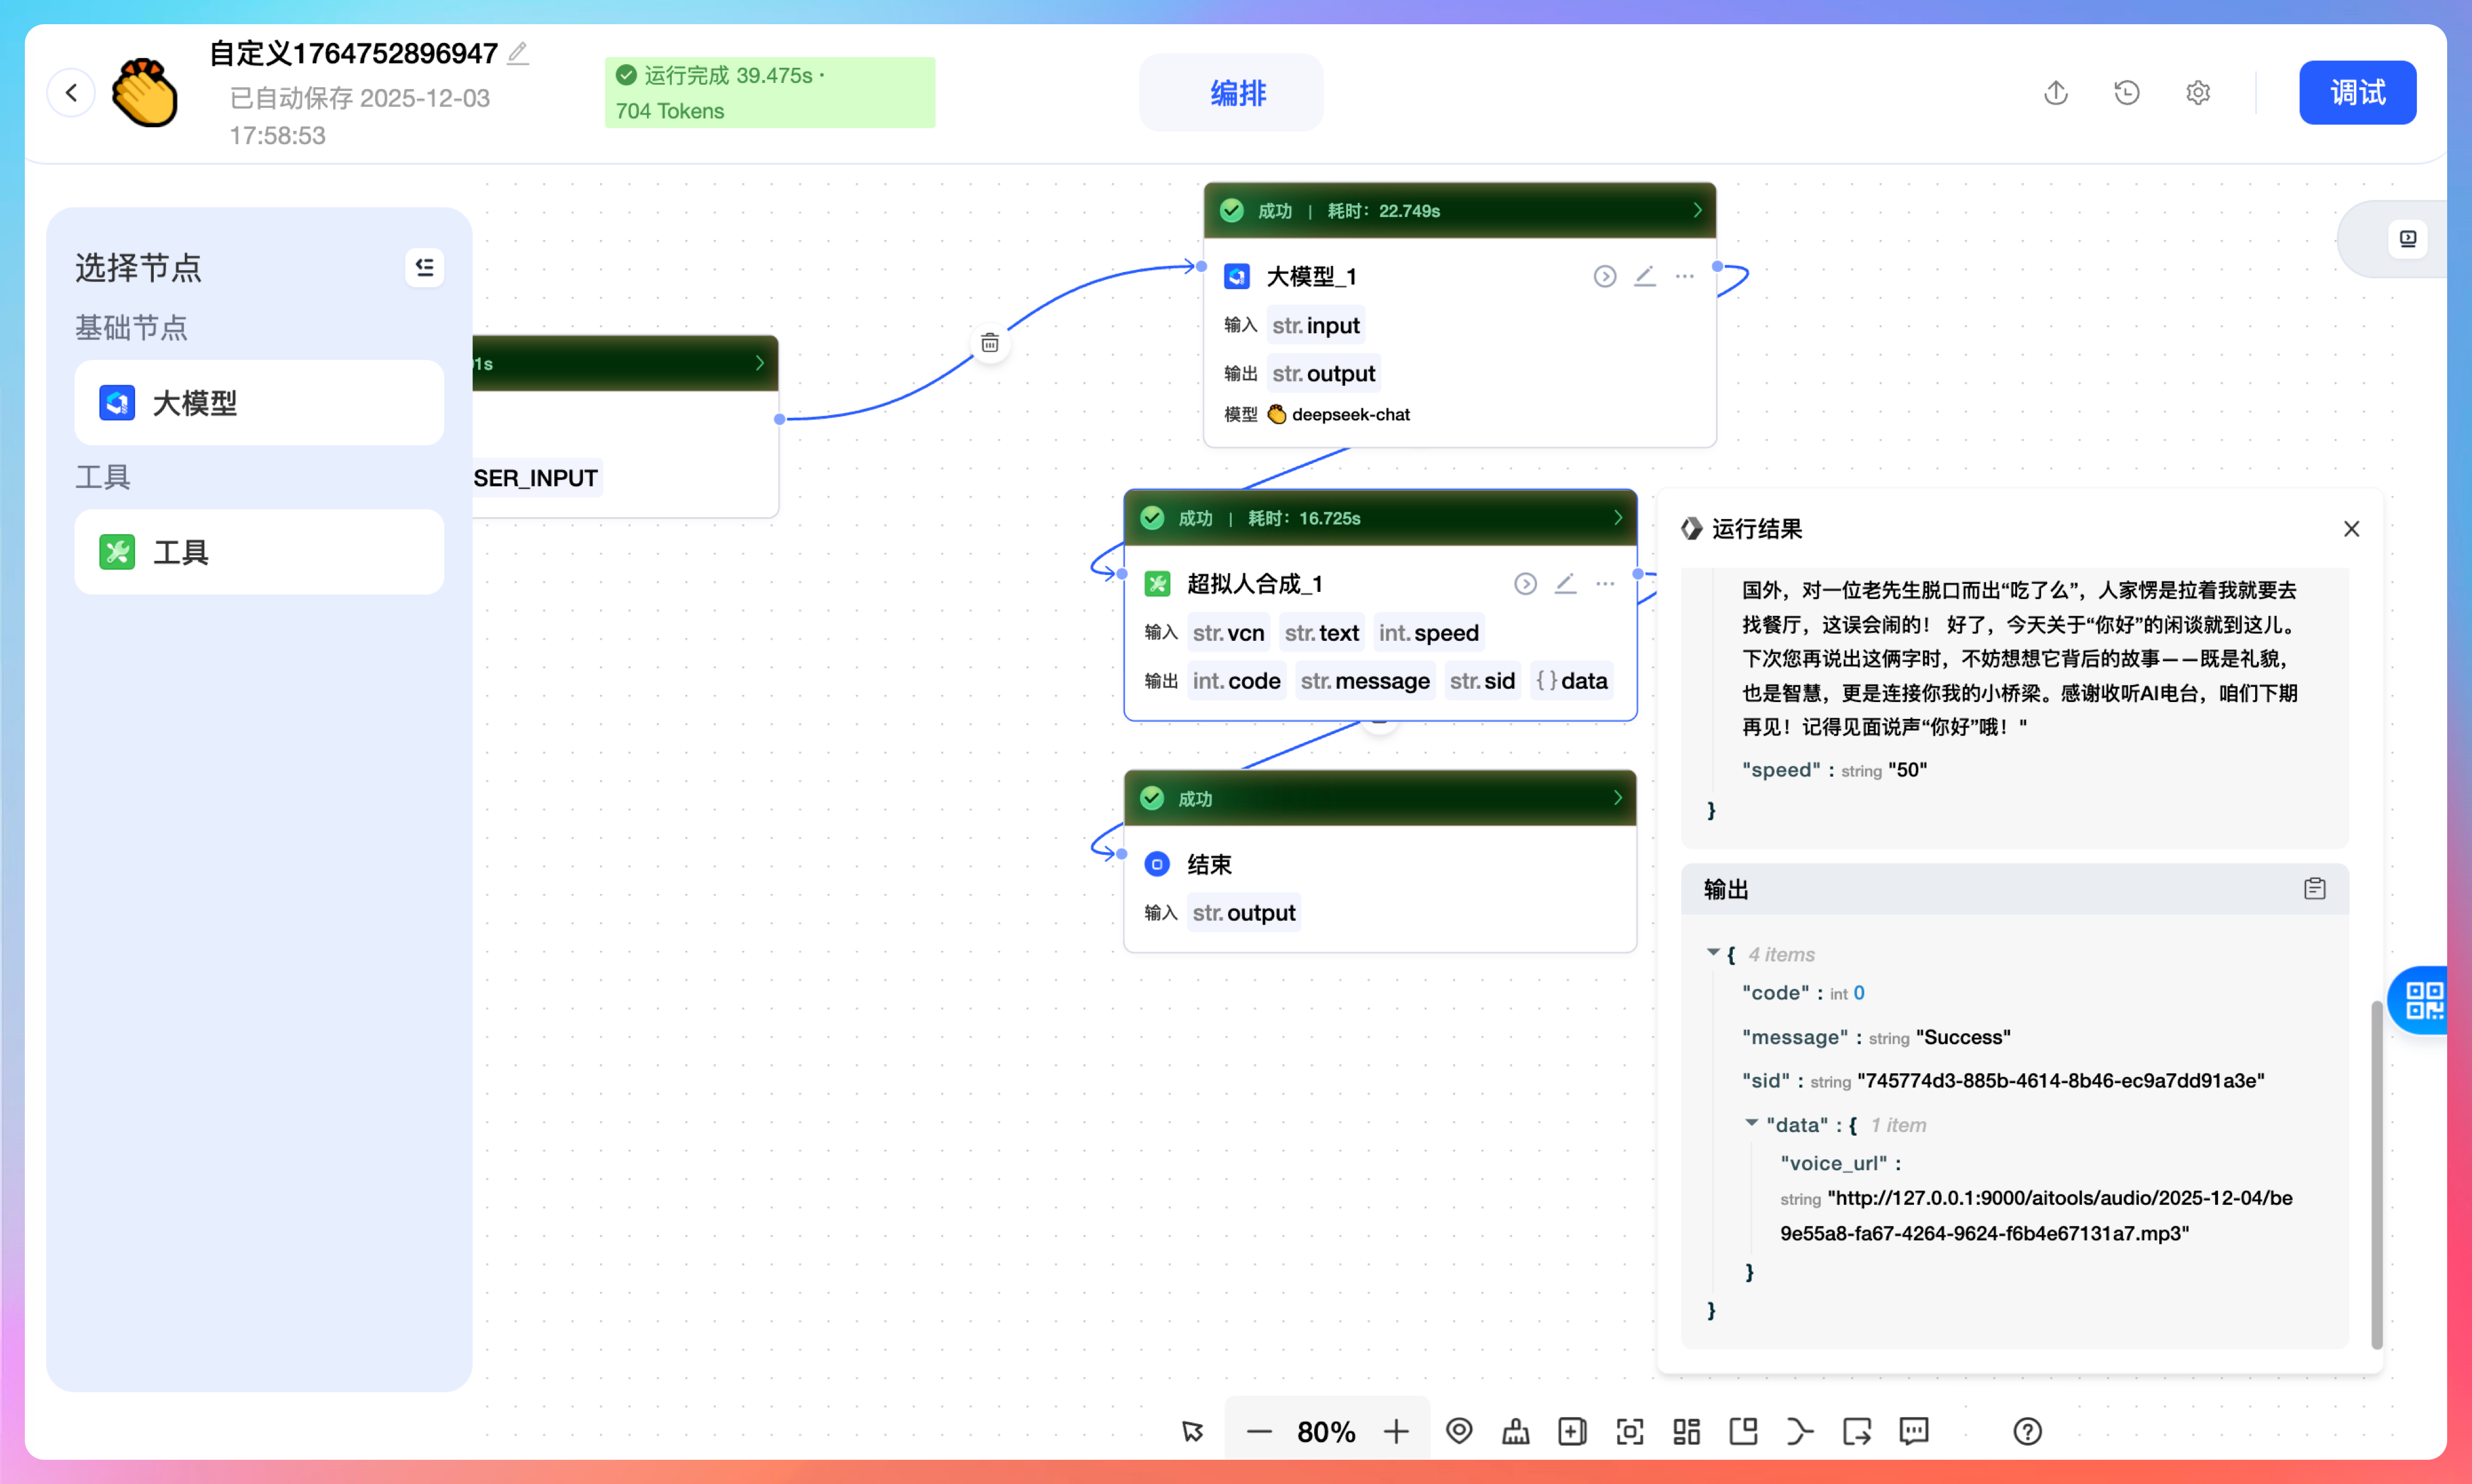Screen dimensions: 2472x1484
Task: Click the auto-layout grid icon
Action: pyautogui.click(x=1686, y=1431)
